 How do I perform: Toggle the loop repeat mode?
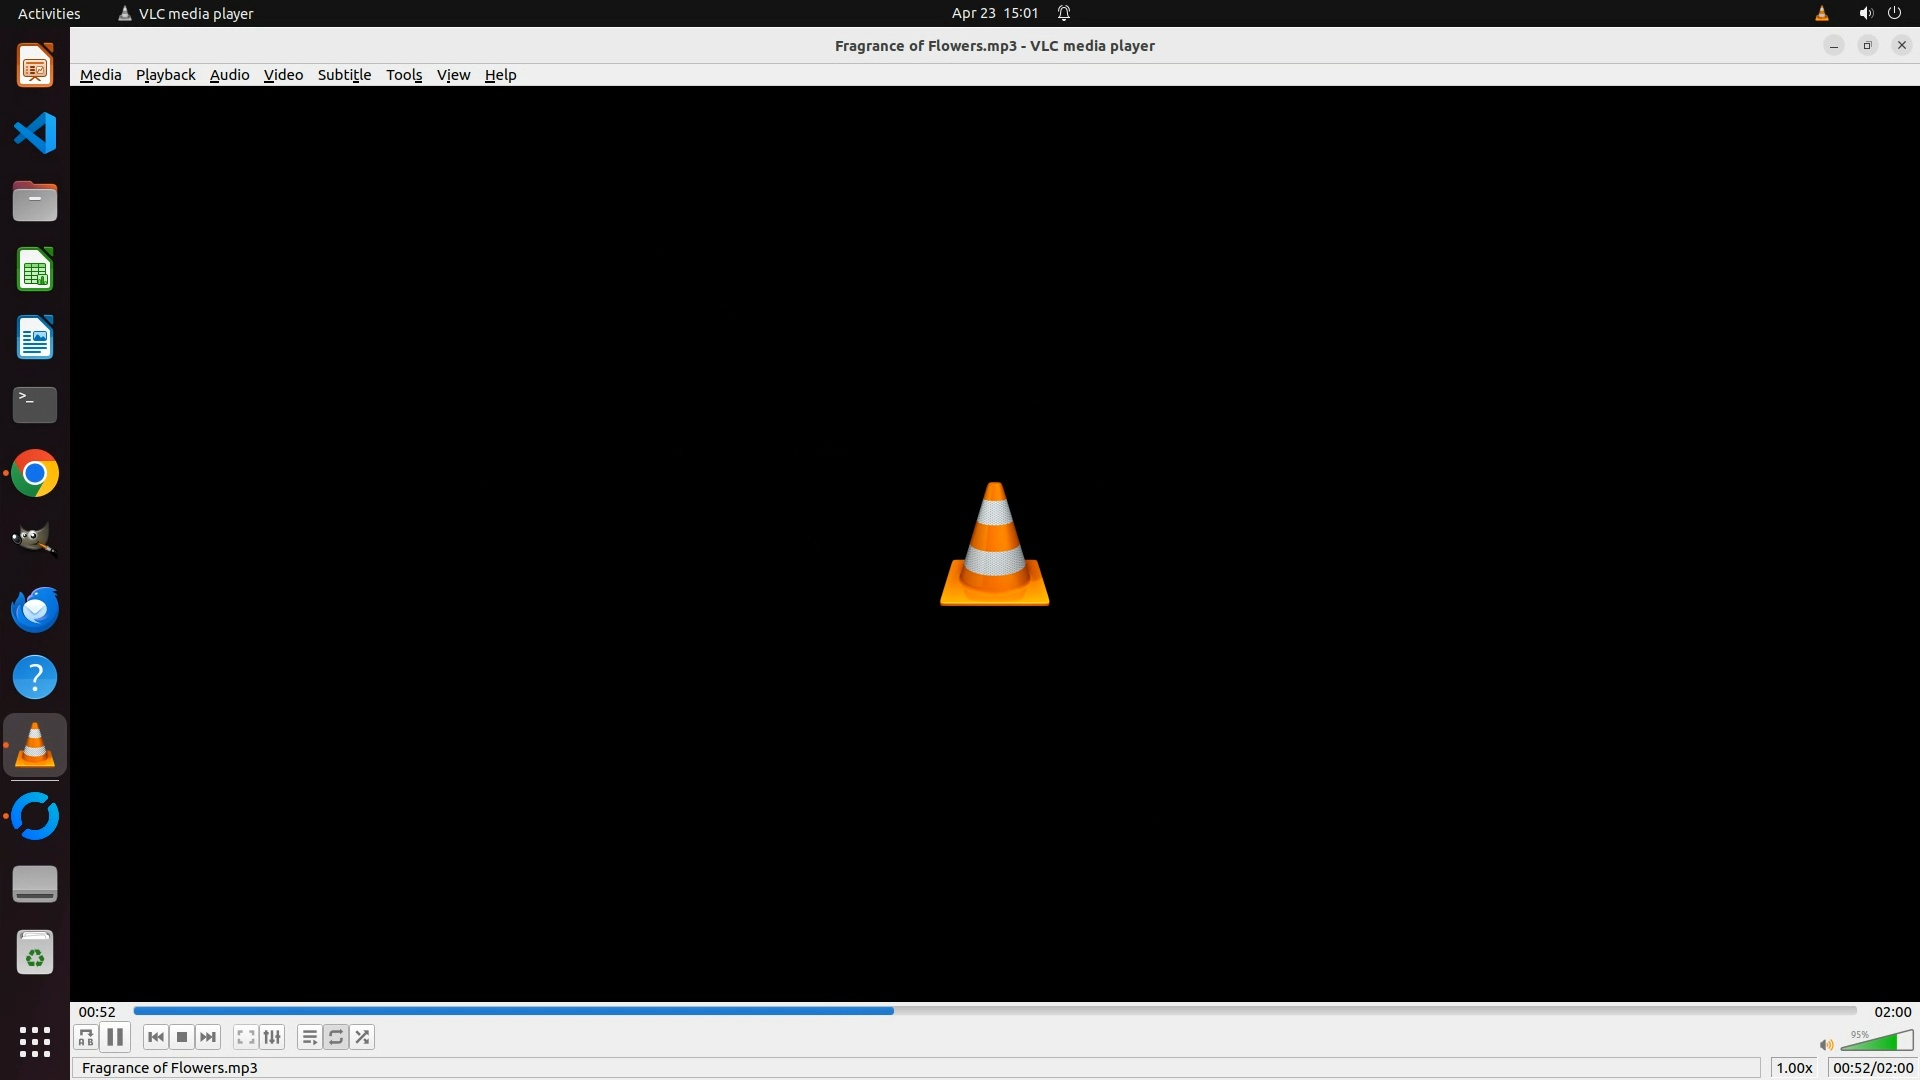point(336,1037)
